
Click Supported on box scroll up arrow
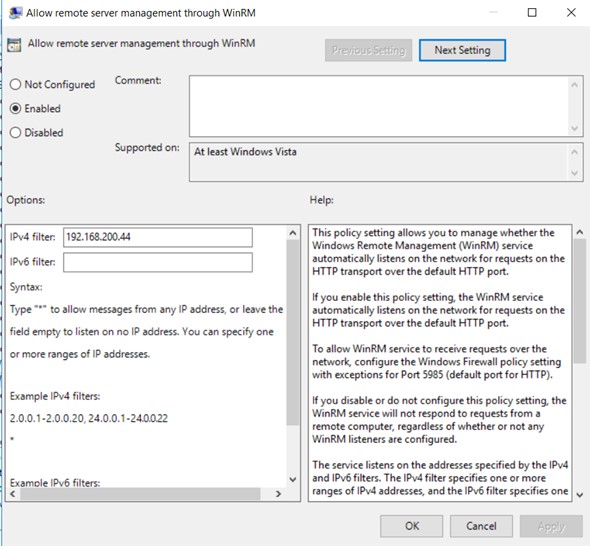click(x=574, y=152)
